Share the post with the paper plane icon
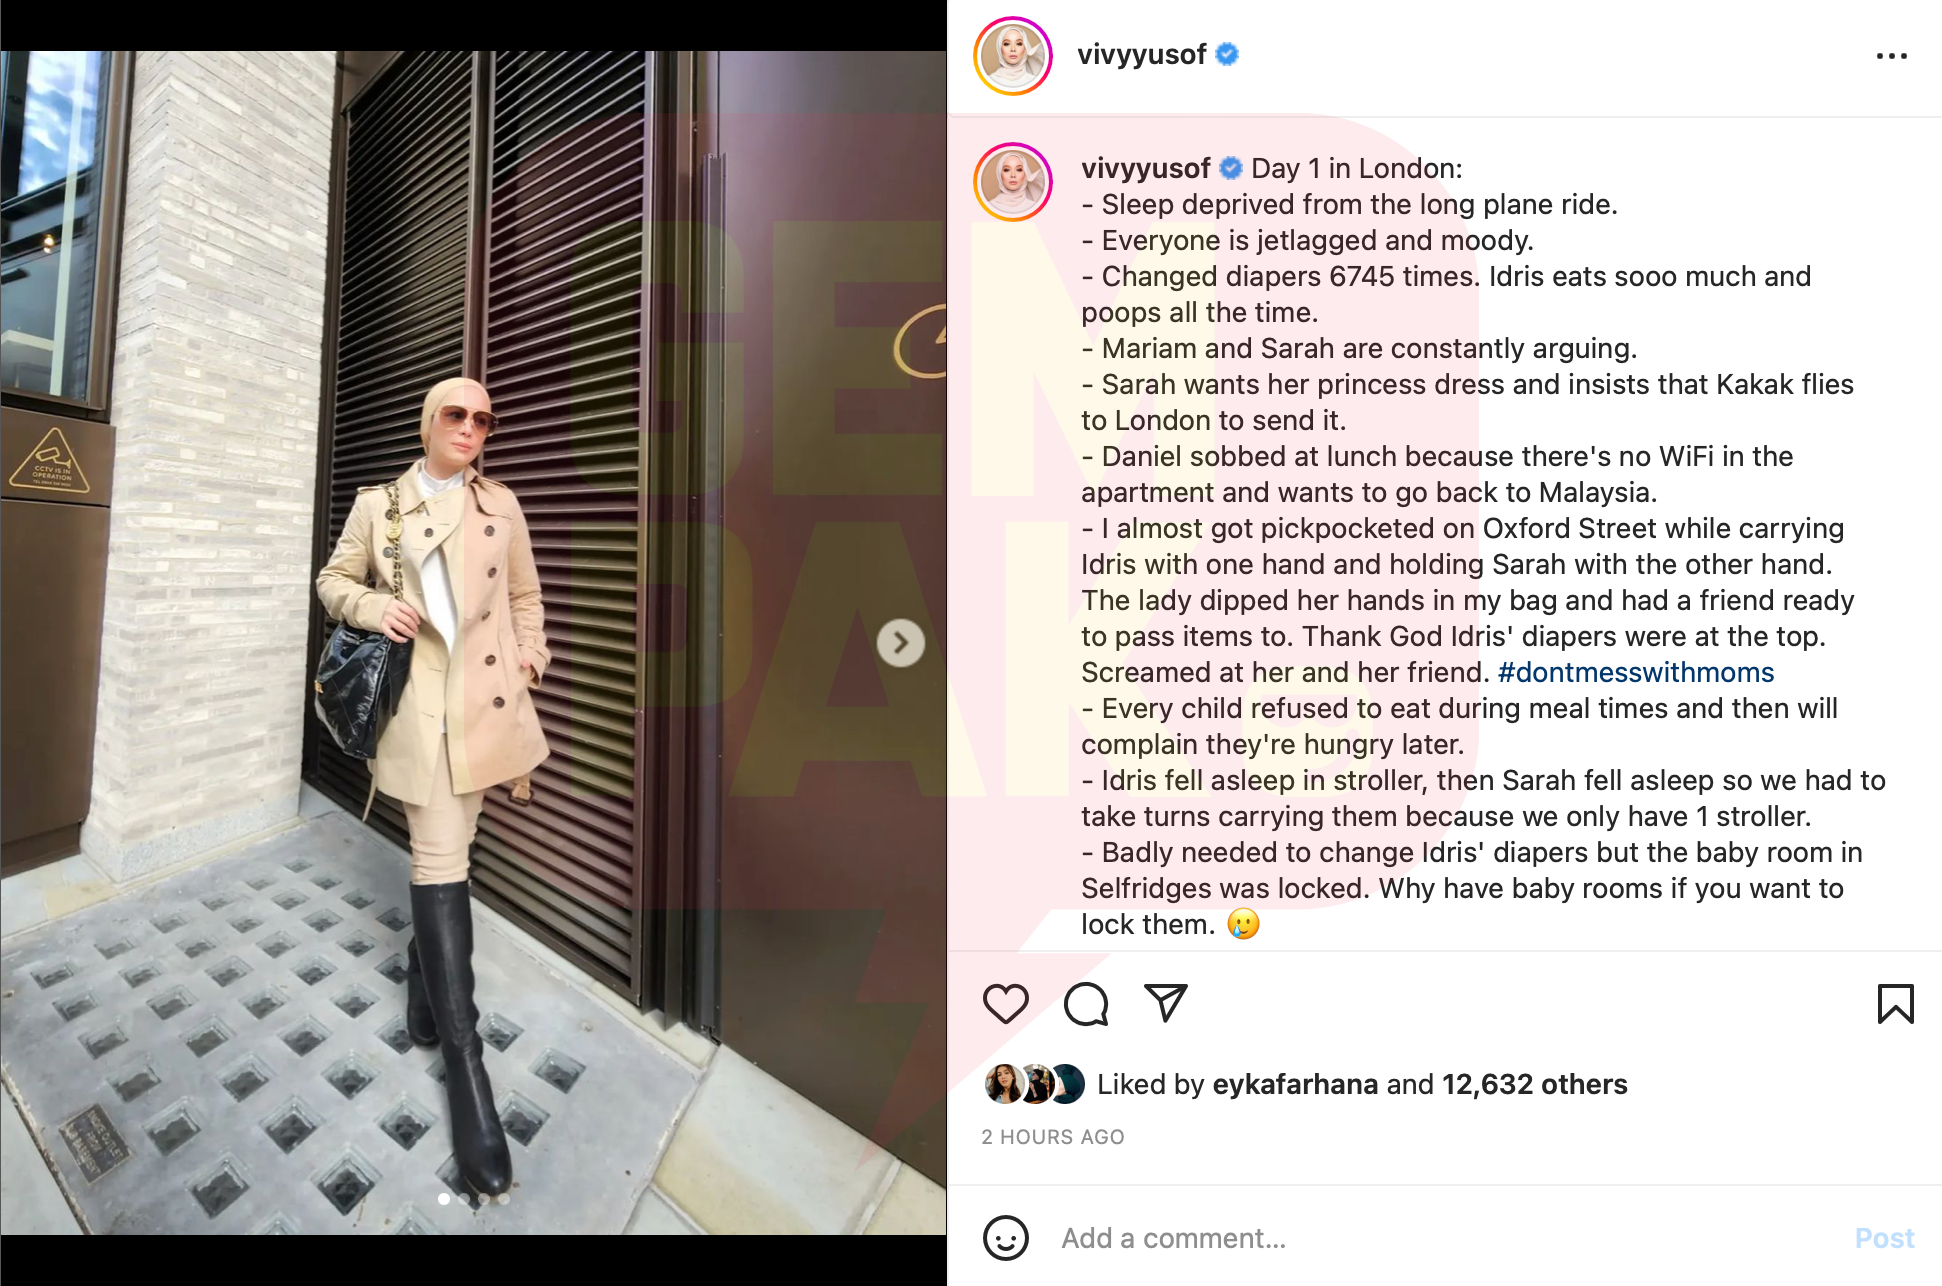 1165,1003
